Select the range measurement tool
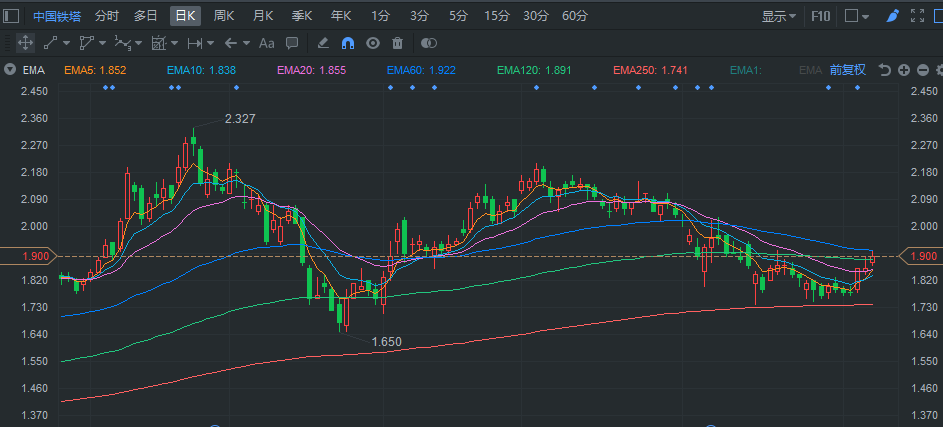The width and height of the screenshot is (943, 427). coord(194,43)
